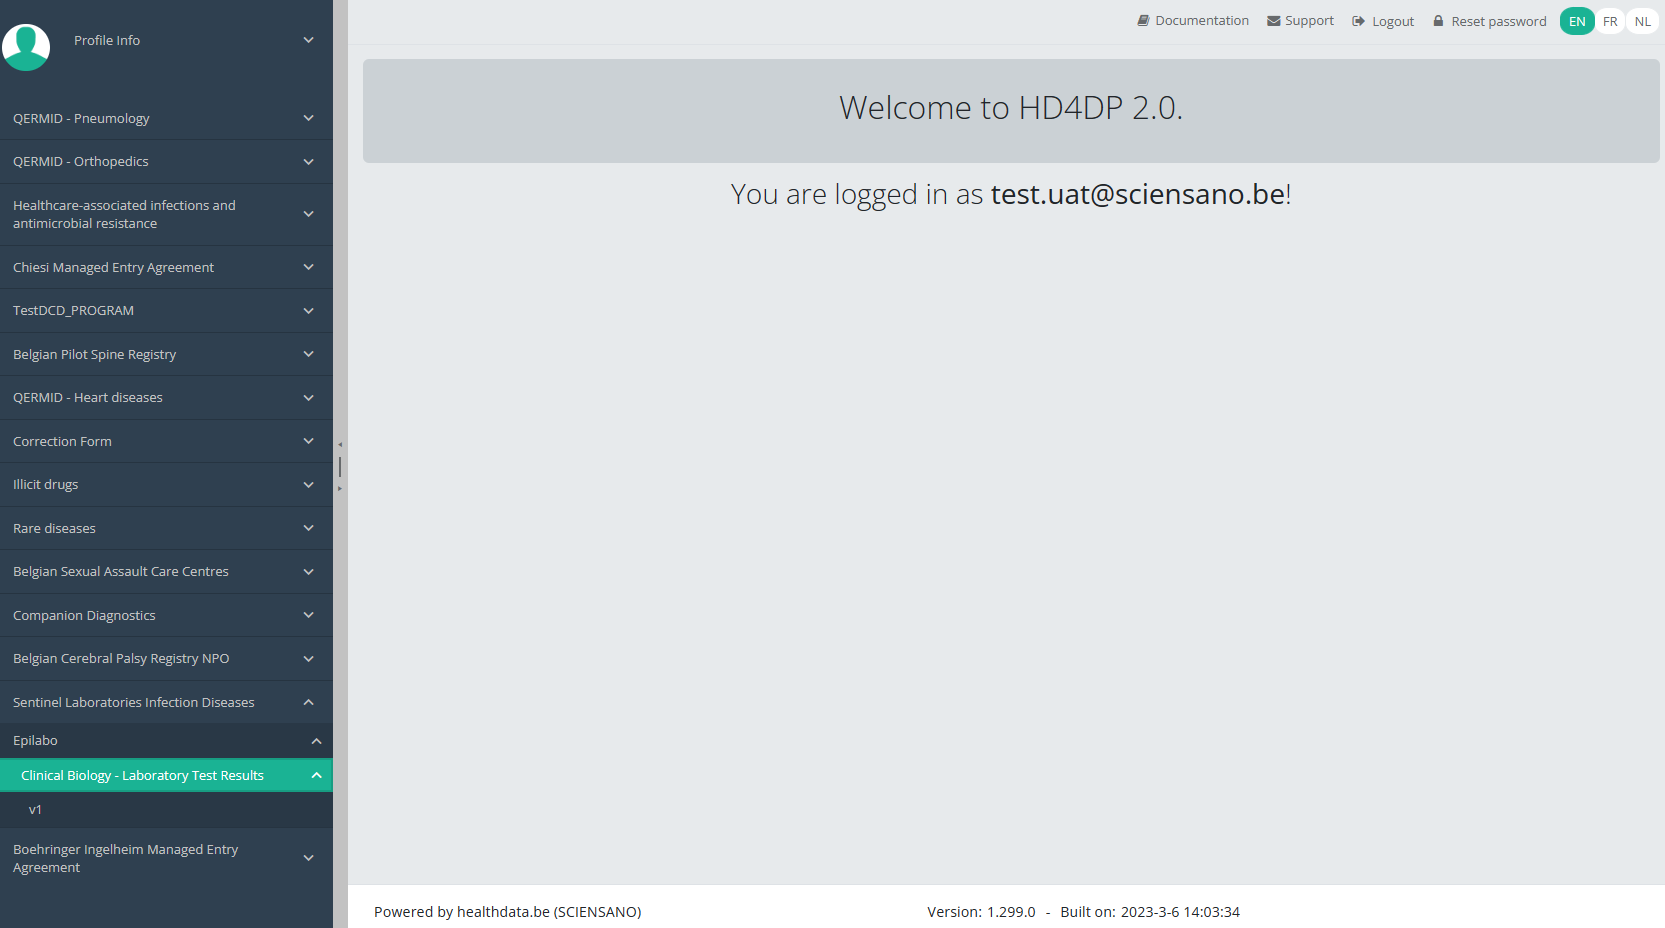Collapse sidebar using splitter left arrow

[x=340, y=445]
